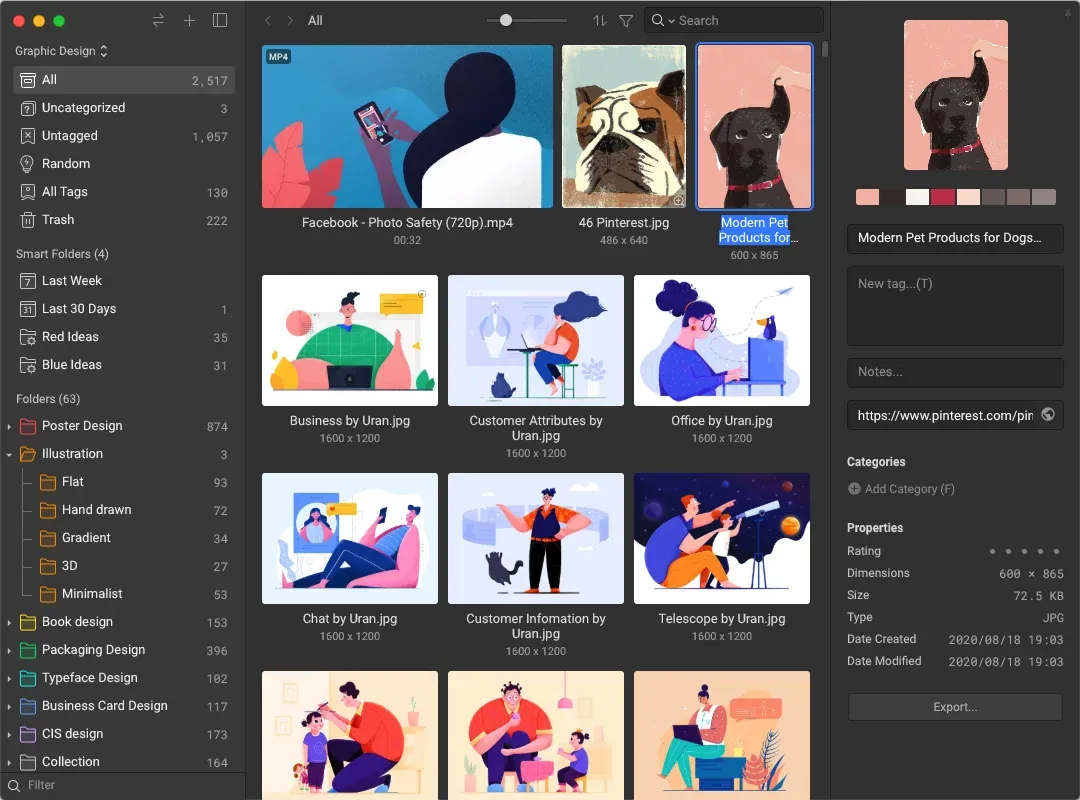Select the All library item
This screenshot has width=1080, height=800.
tap(124, 80)
